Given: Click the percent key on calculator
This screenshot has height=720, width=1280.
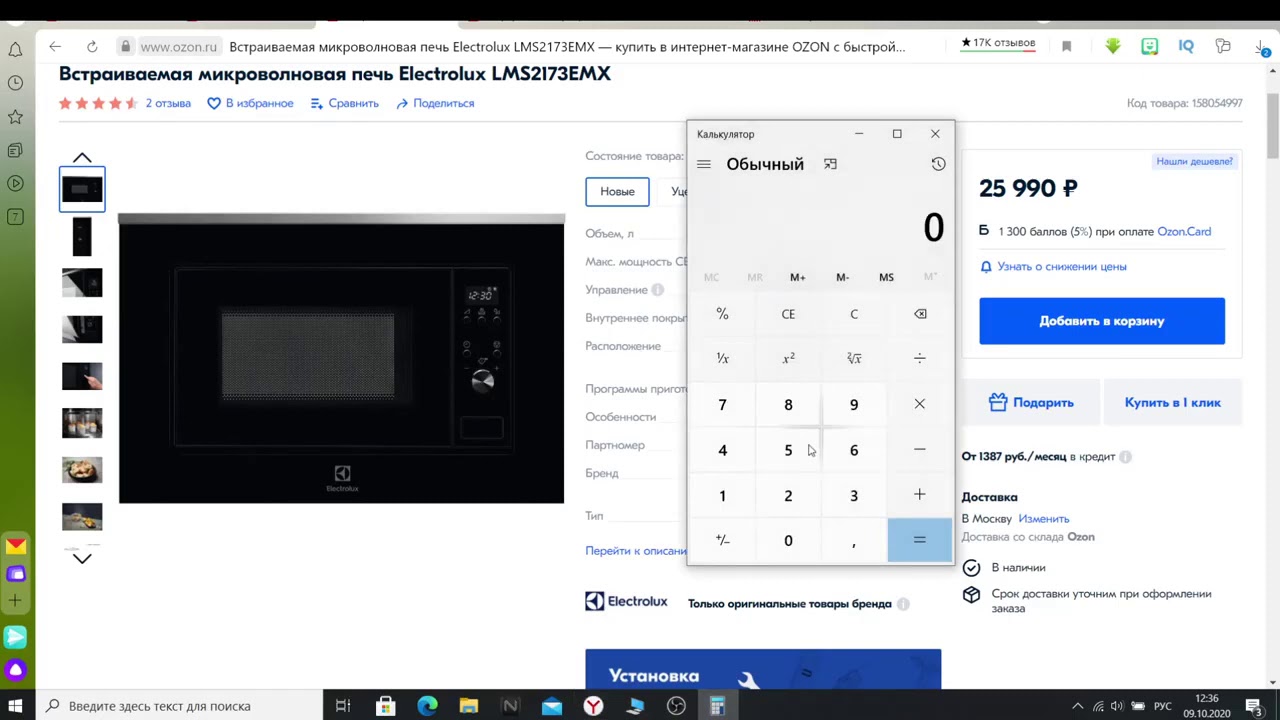Looking at the screenshot, I should click(722, 314).
